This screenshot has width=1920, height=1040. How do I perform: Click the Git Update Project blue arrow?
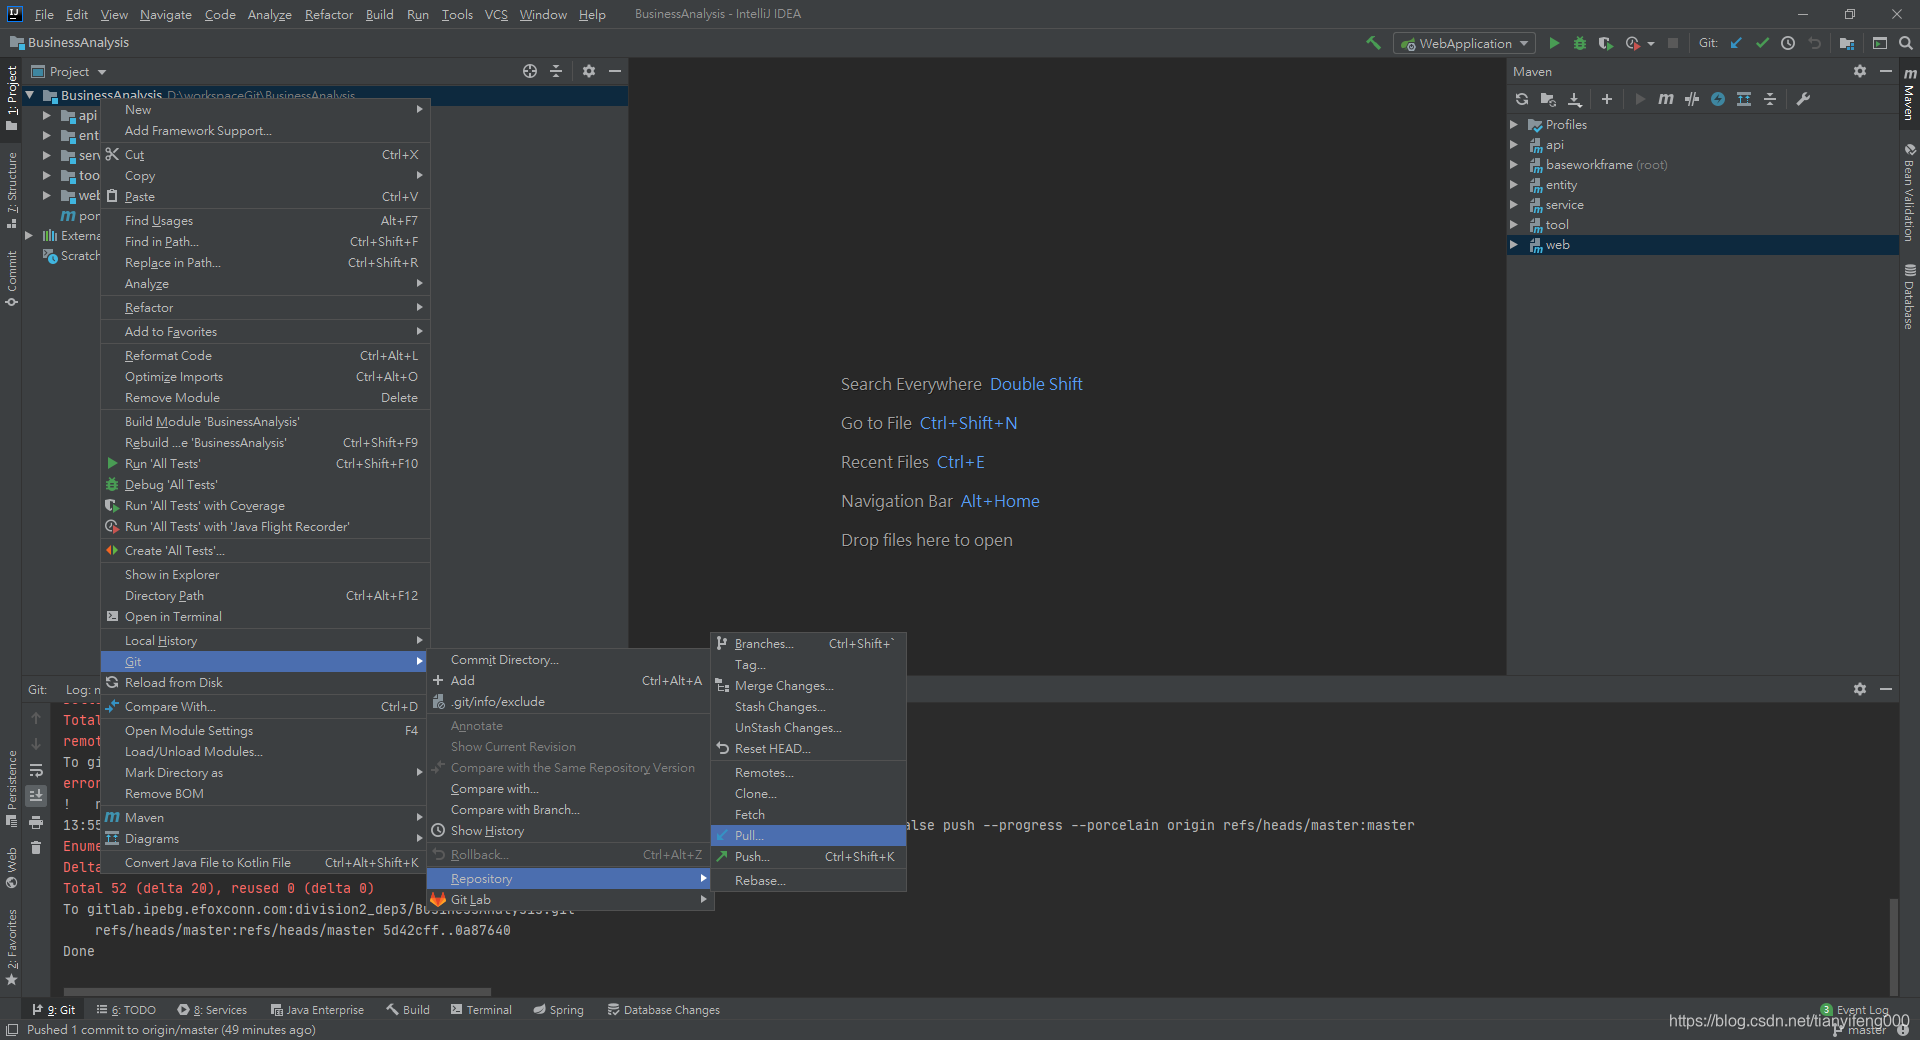(x=1736, y=43)
